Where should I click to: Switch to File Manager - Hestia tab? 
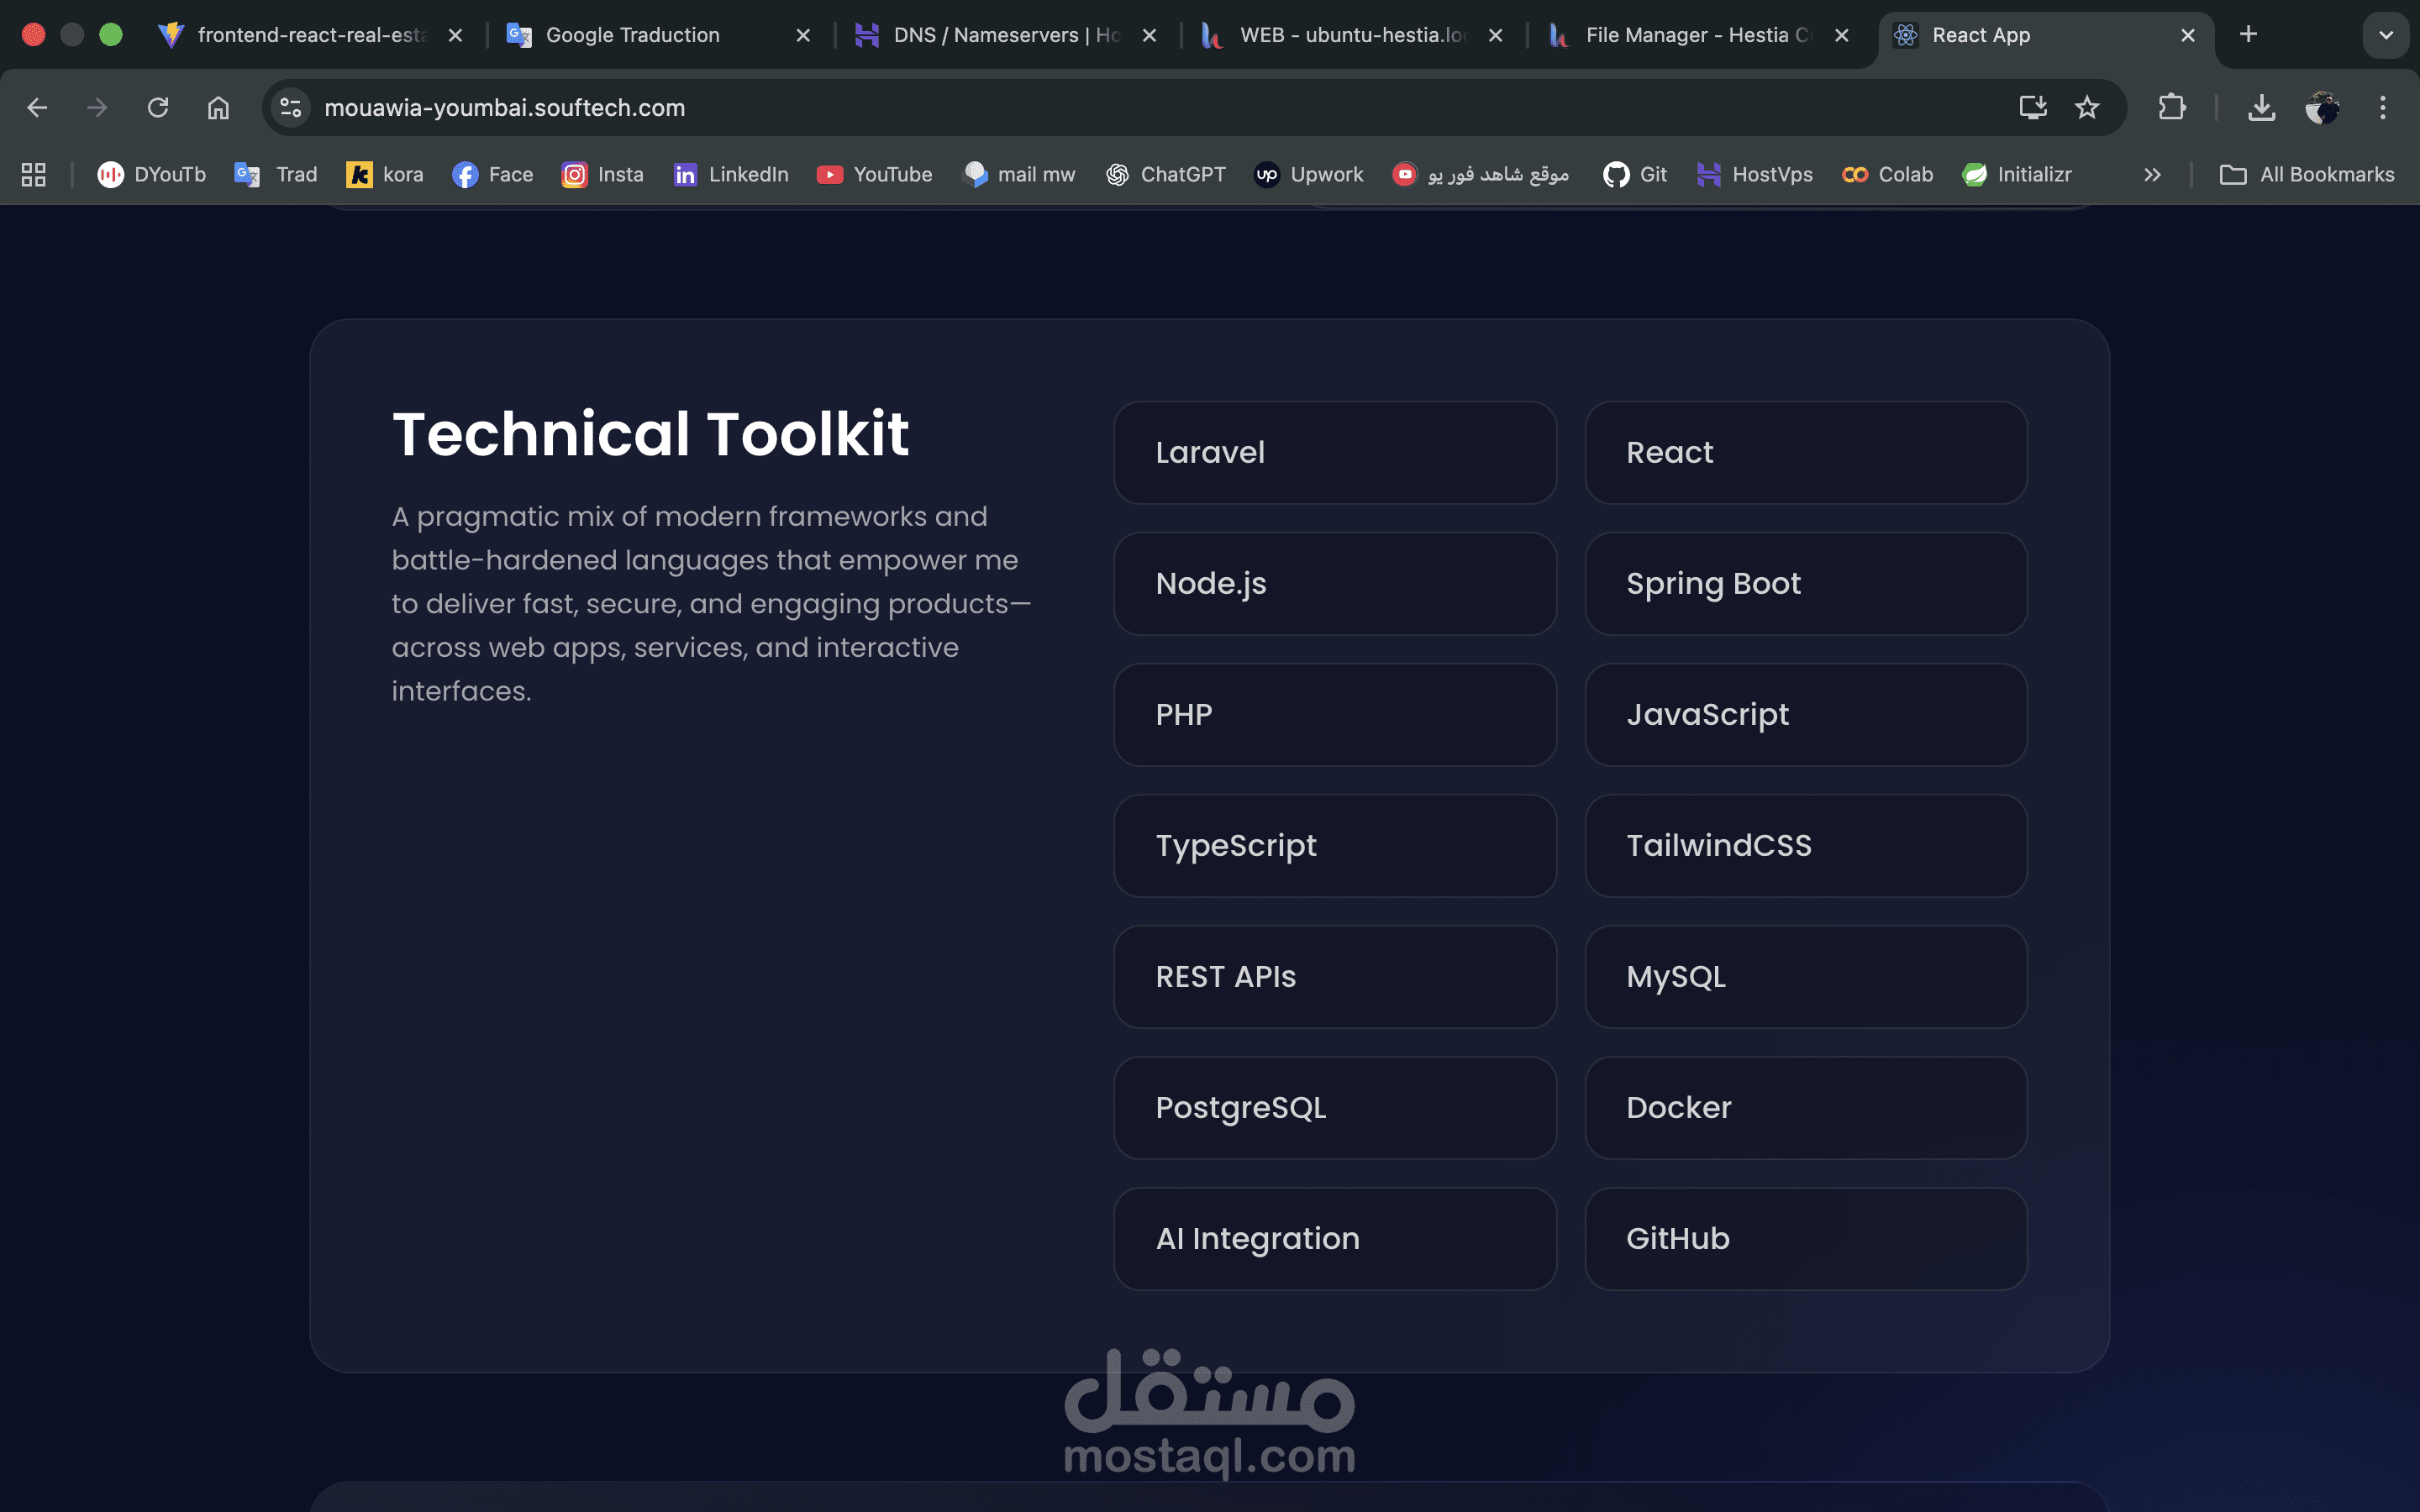tap(1696, 35)
